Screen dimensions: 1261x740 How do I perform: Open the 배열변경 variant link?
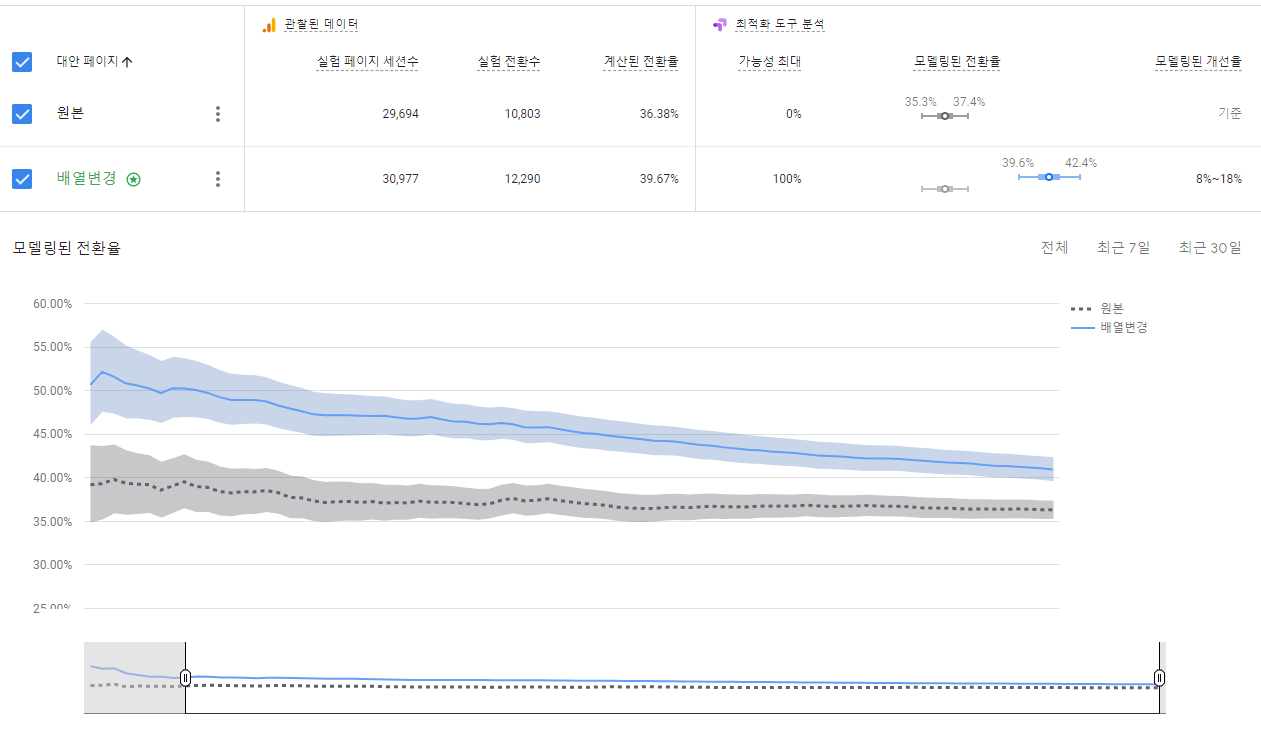[87, 178]
